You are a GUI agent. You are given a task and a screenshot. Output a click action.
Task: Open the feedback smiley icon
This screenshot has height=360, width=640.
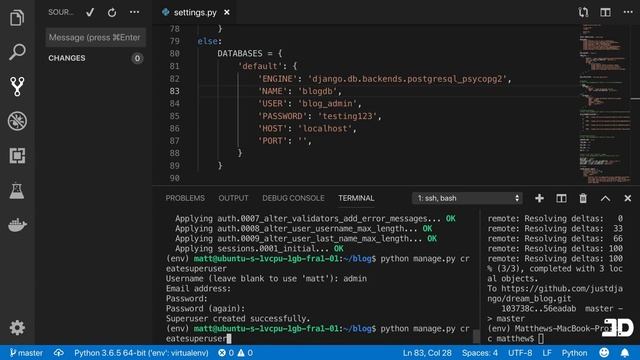604,353
